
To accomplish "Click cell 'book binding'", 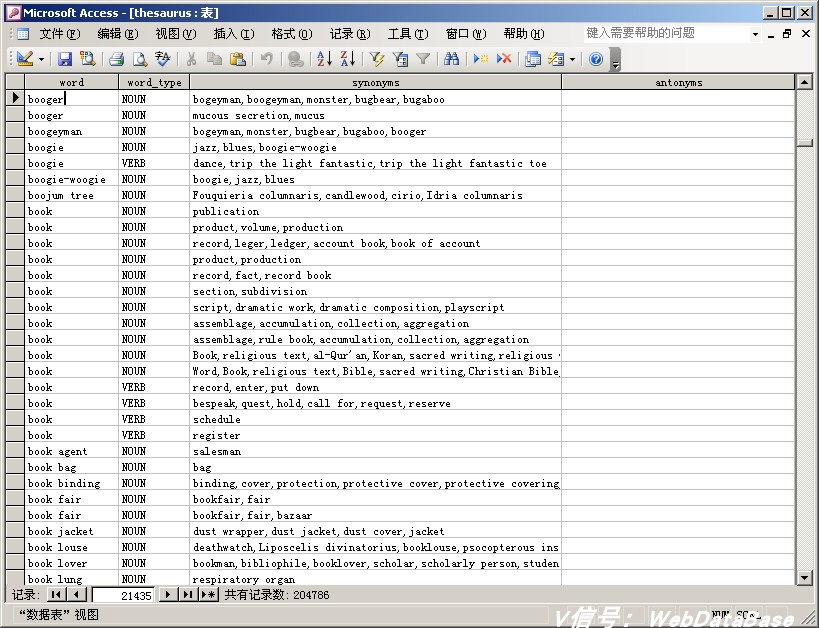I will click(x=72, y=483).
